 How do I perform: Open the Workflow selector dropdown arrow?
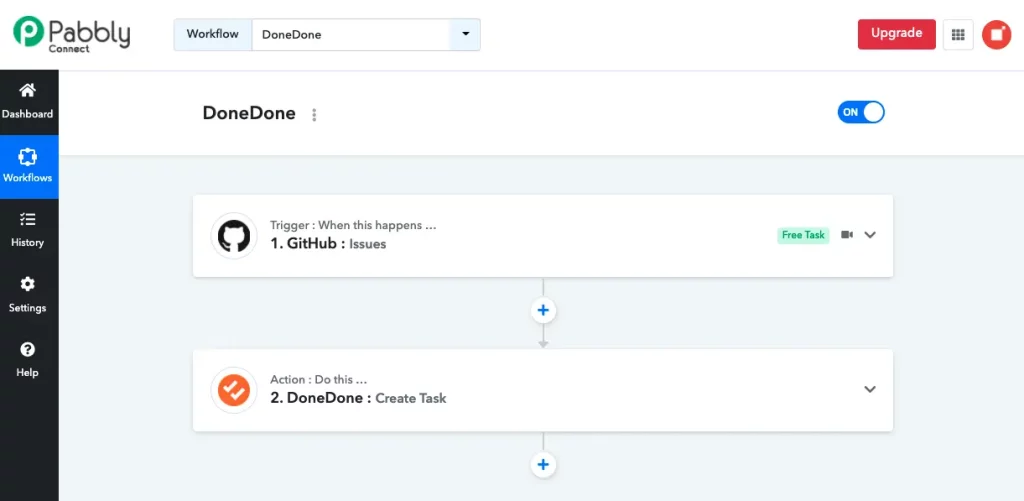pos(465,35)
